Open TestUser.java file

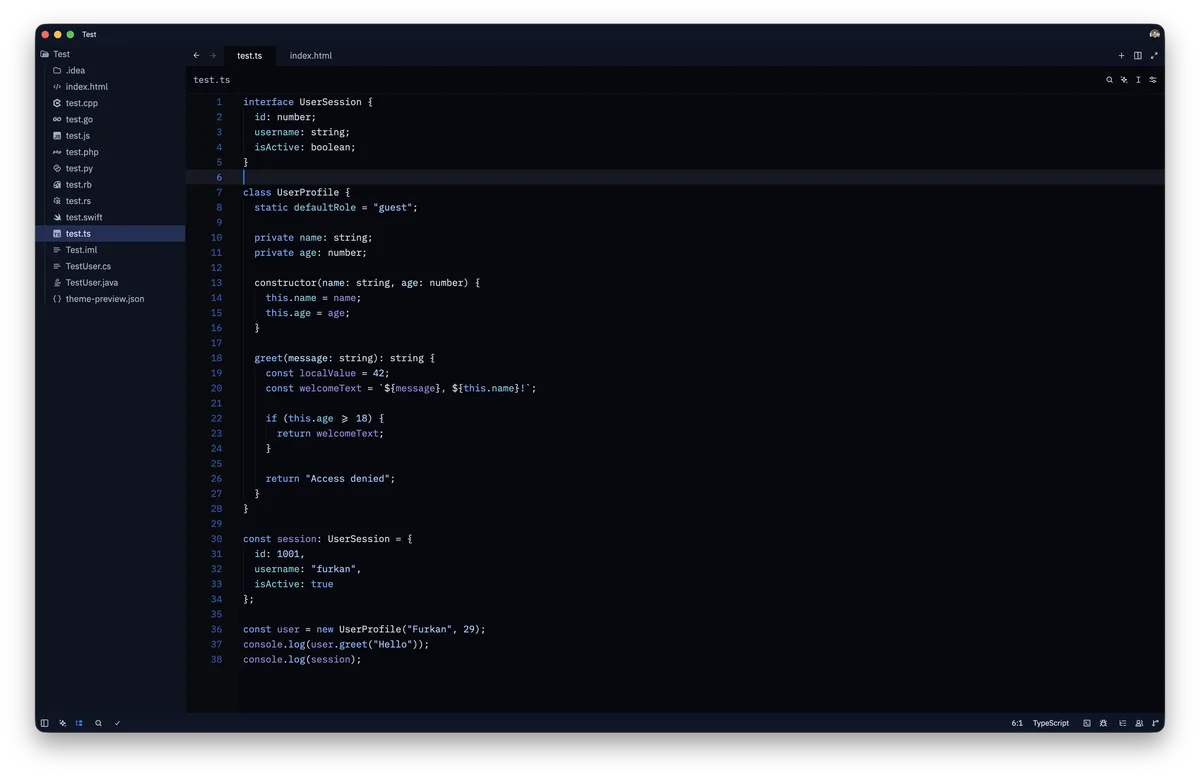click(x=110, y=283)
